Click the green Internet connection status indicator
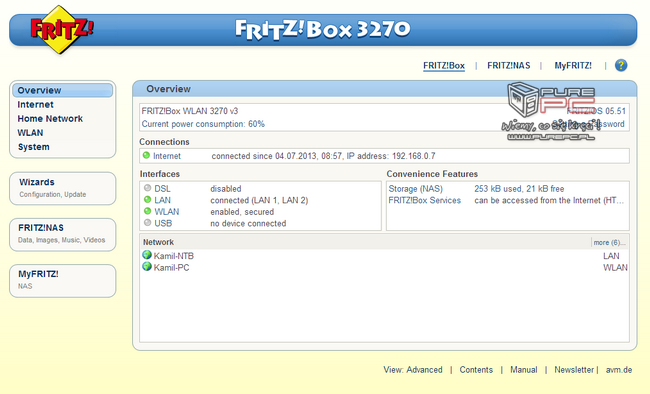 point(146,156)
